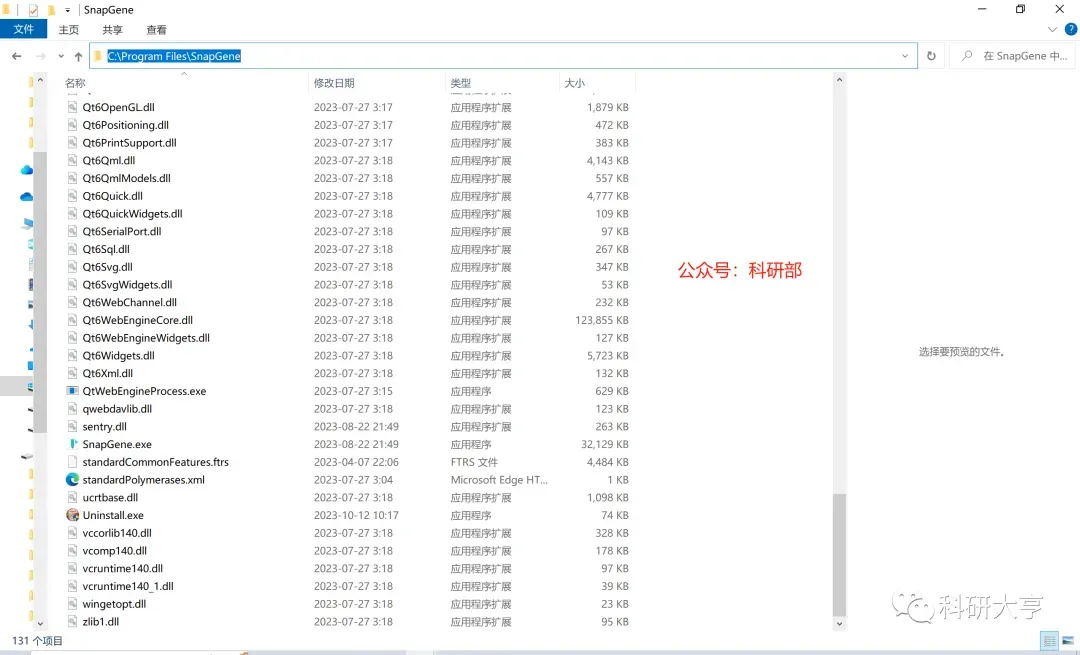The width and height of the screenshot is (1080, 655).
Task: Click the standardCommonFeatures.ftrs file icon
Action: tap(72, 461)
